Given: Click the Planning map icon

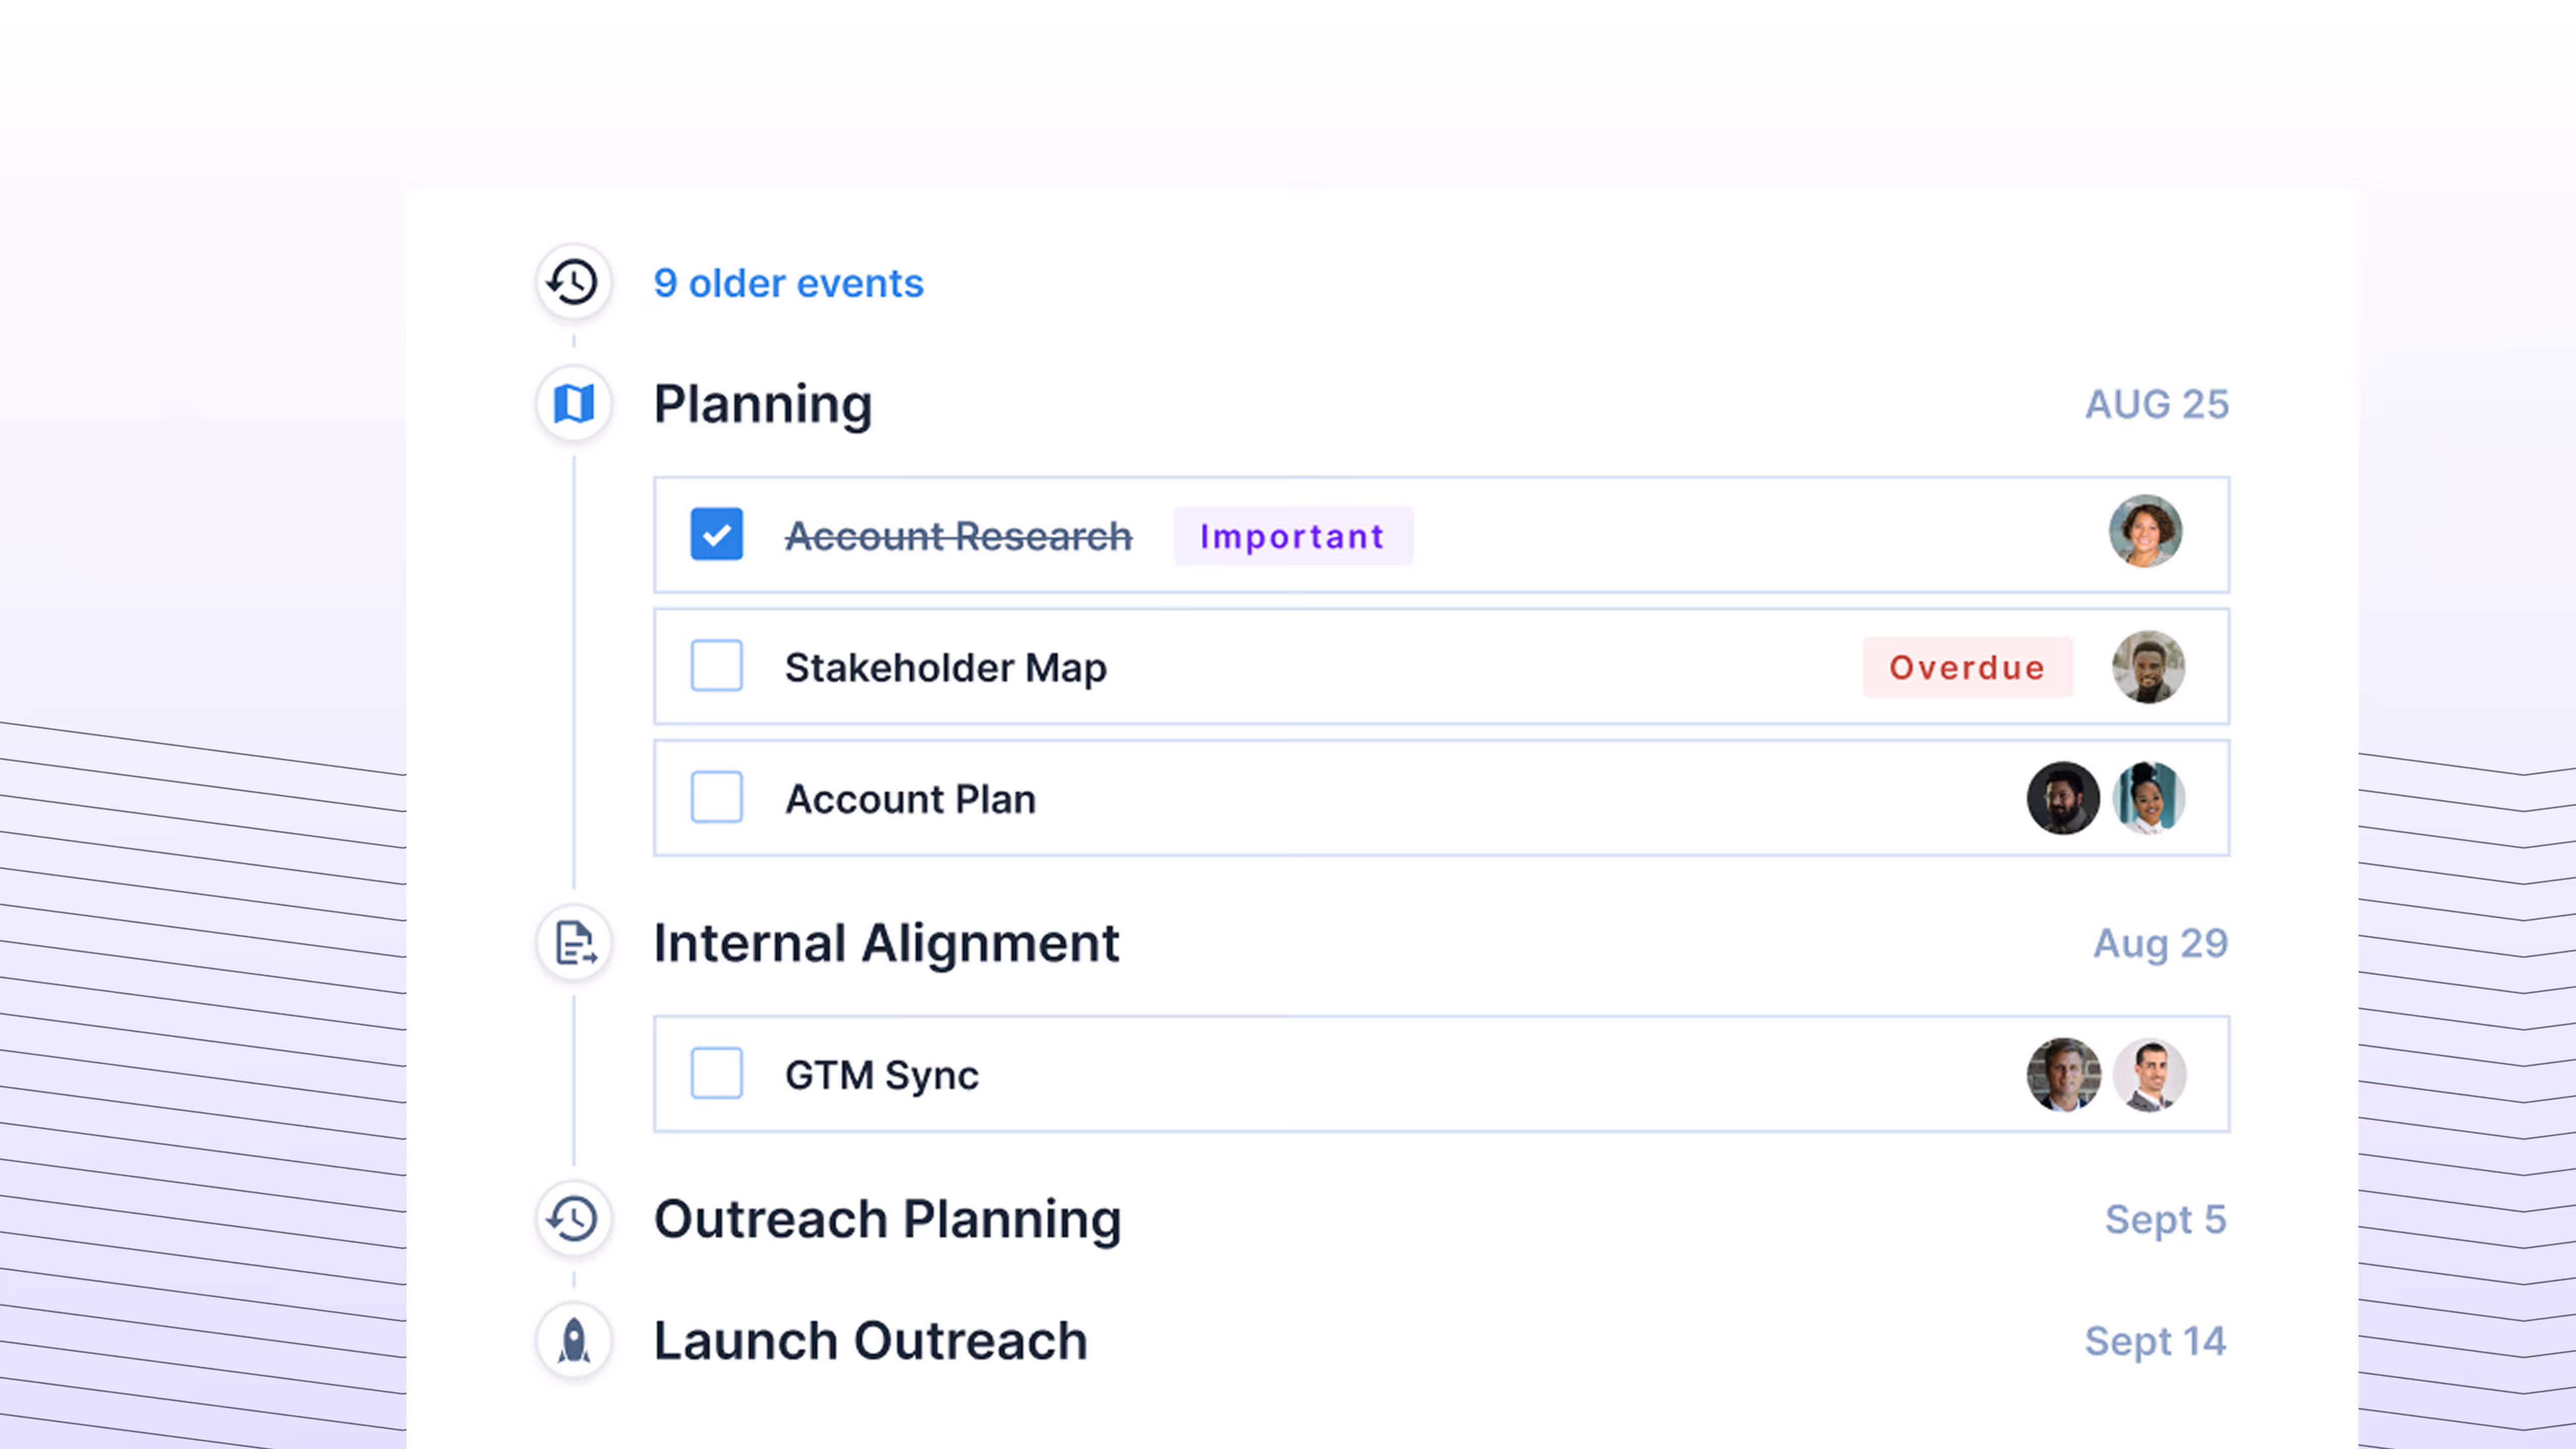Looking at the screenshot, I should [573, 404].
